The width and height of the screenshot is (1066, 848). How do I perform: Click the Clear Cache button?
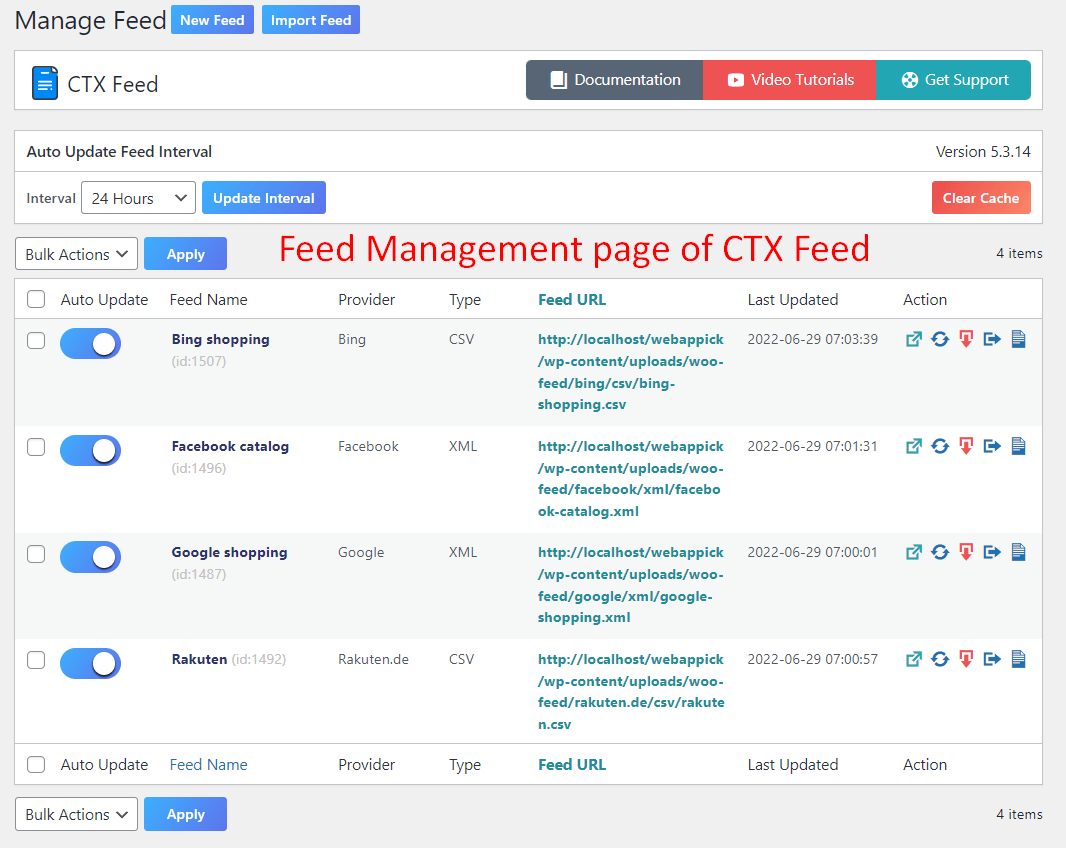(981, 197)
